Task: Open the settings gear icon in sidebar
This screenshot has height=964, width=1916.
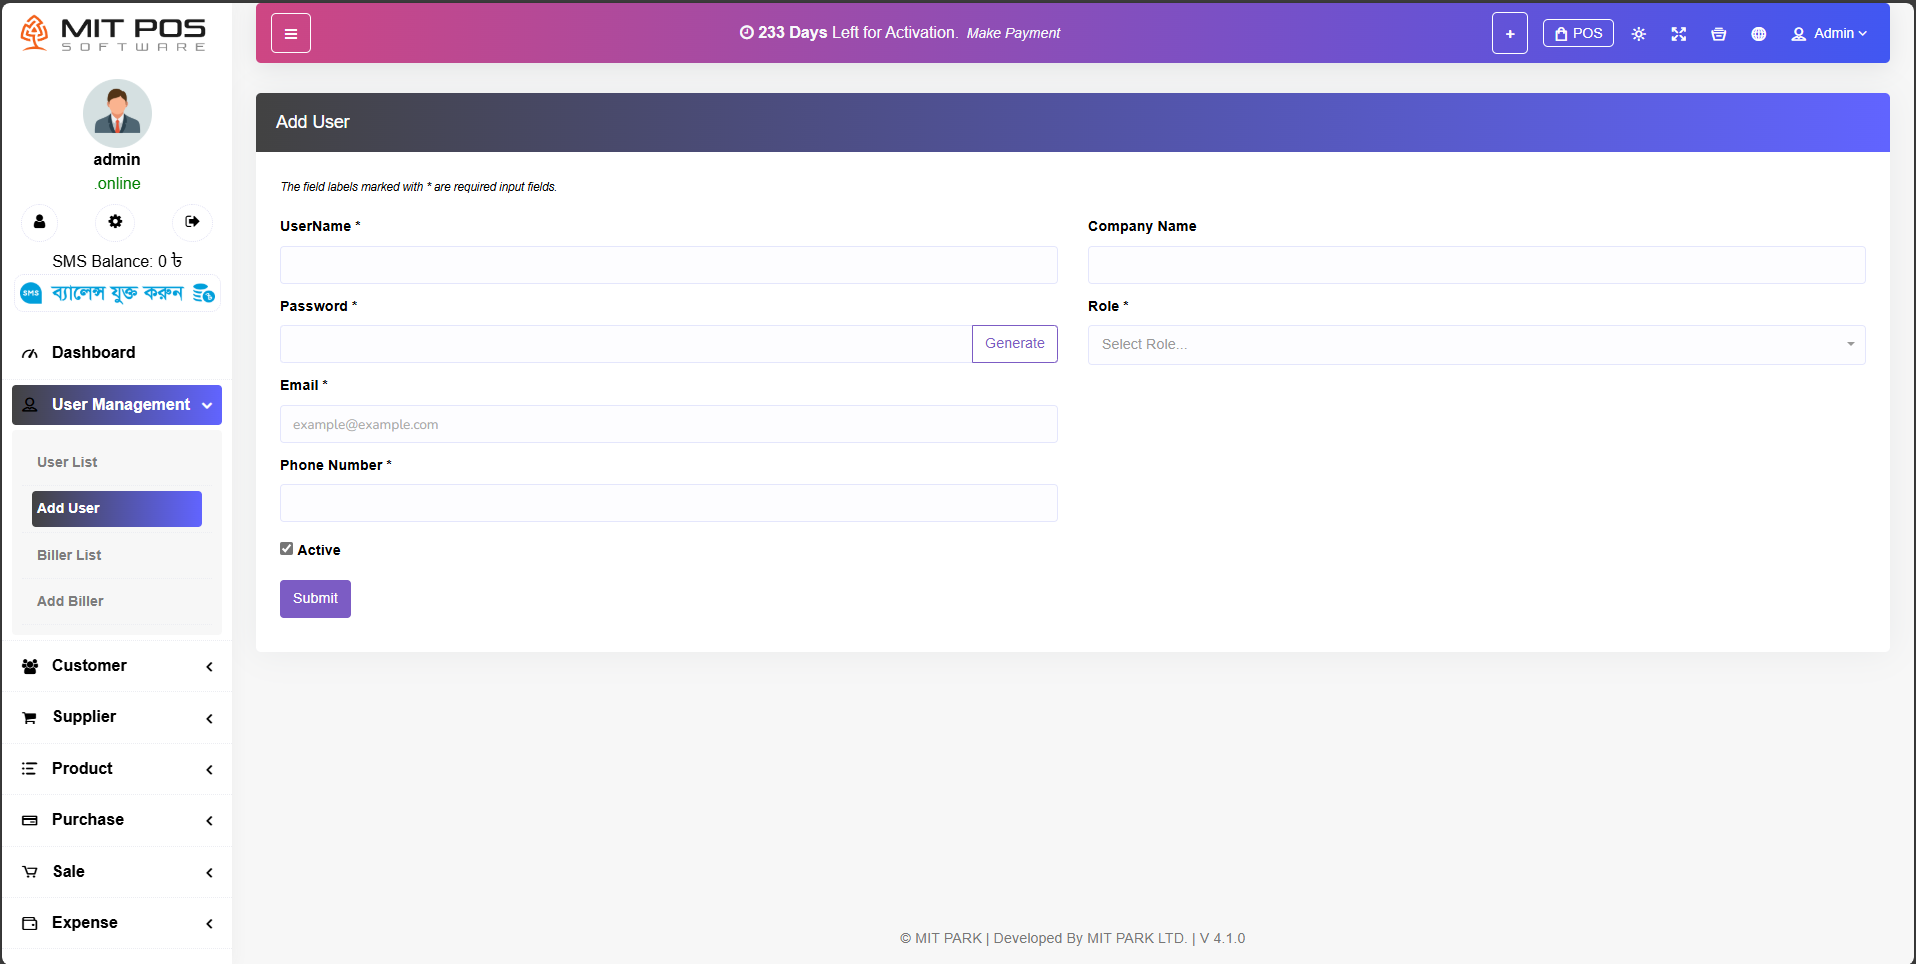Action: (116, 222)
